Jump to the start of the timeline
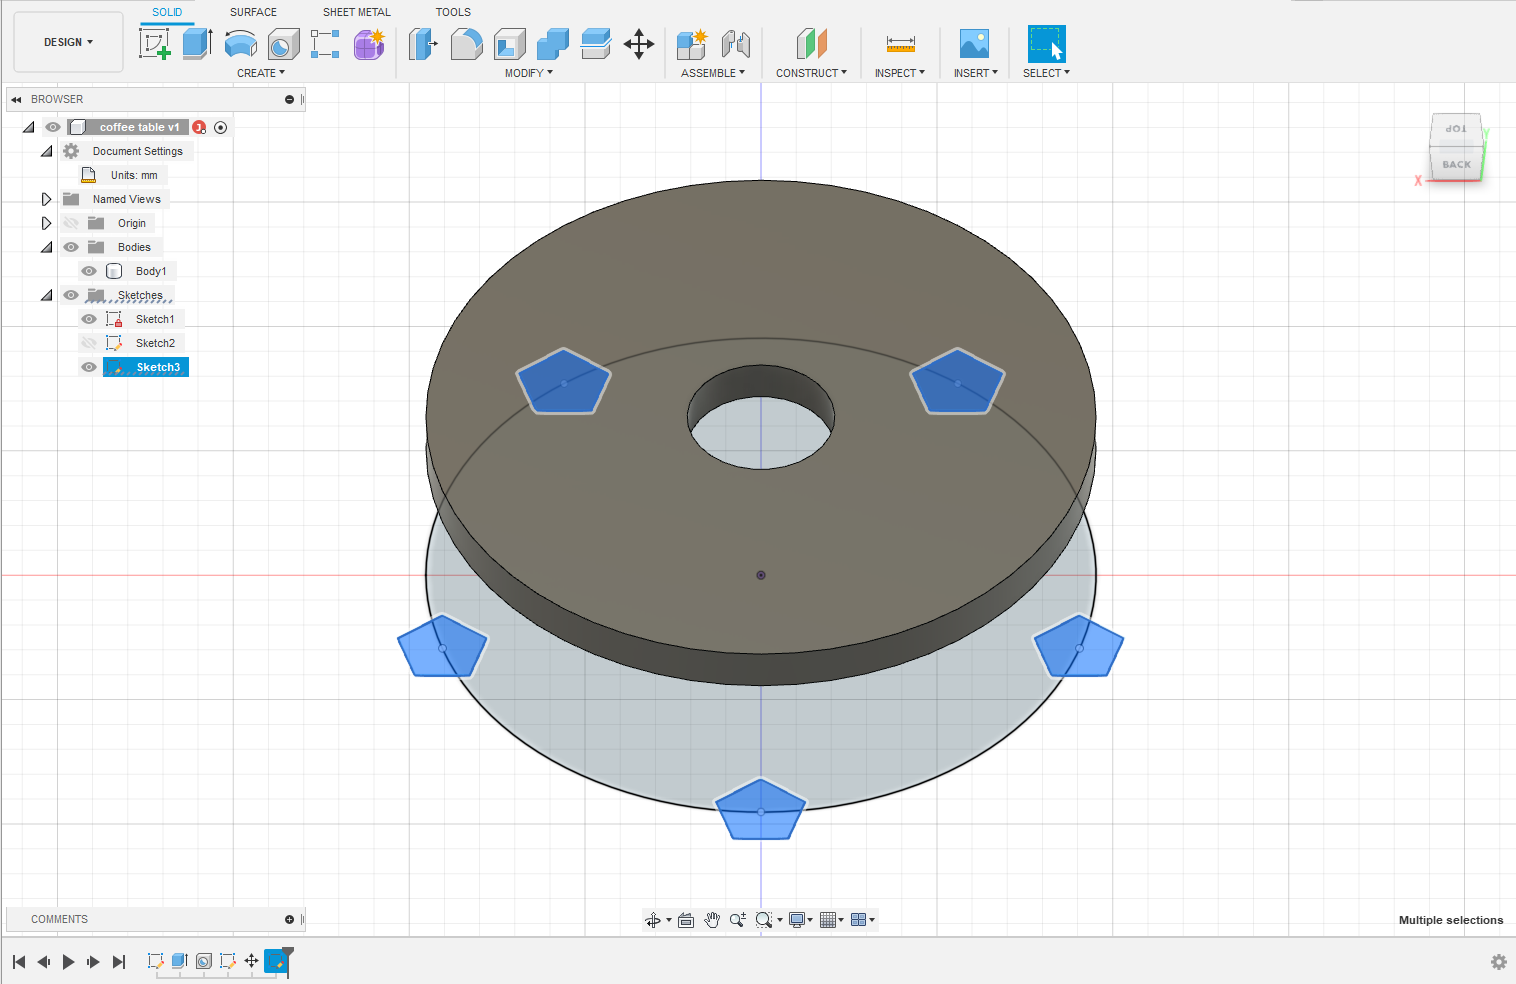1516x984 pixels. coord(19,962)
